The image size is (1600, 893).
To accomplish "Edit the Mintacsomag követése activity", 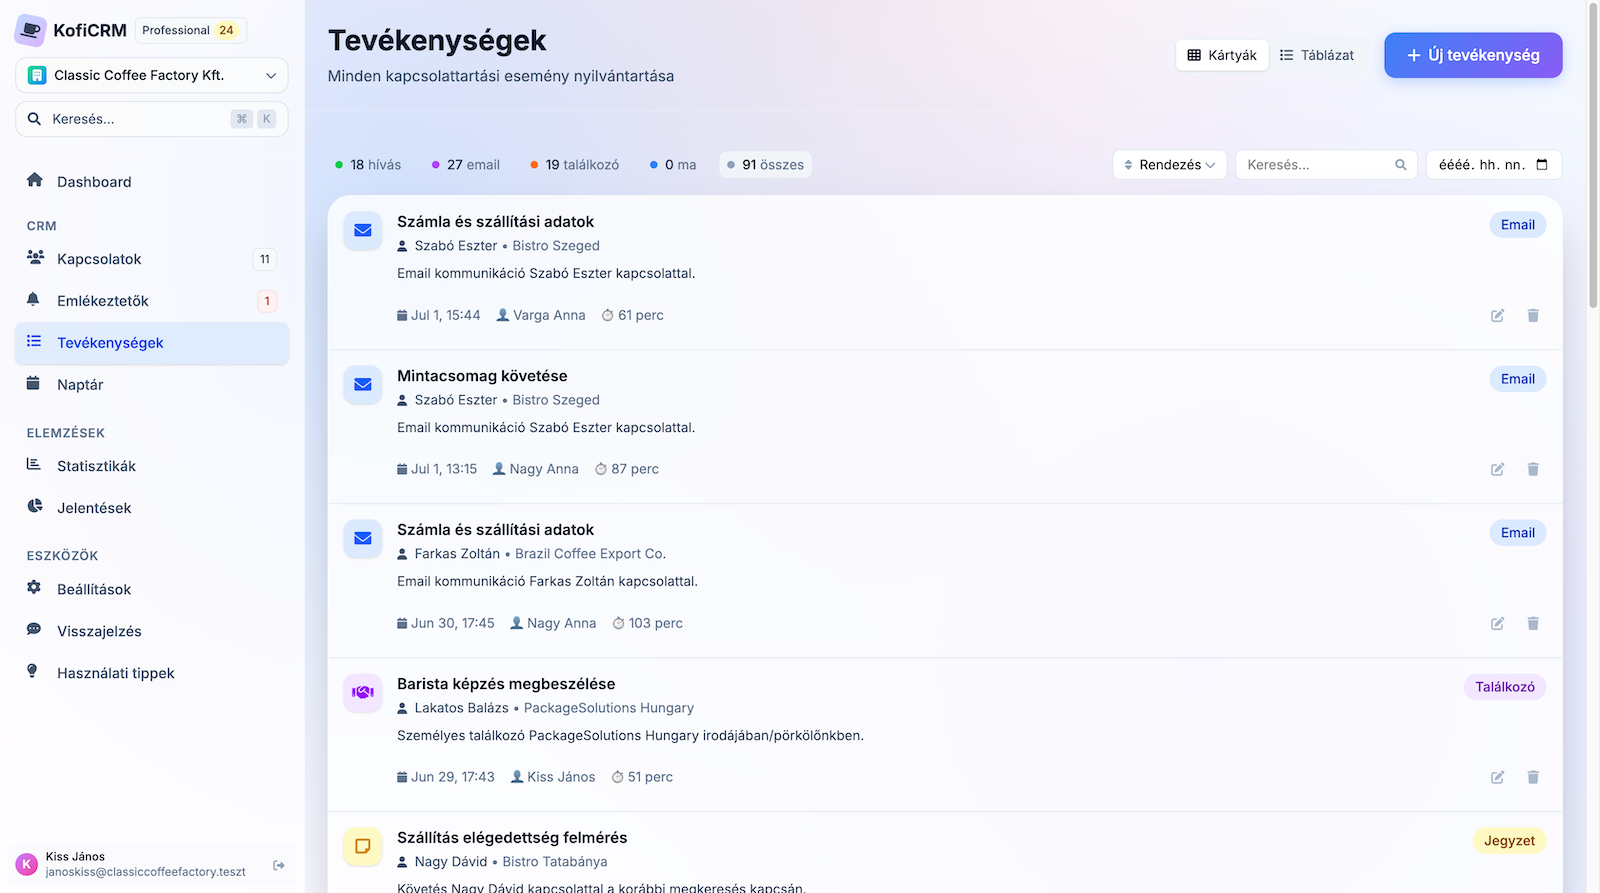I will [1497, 469].
